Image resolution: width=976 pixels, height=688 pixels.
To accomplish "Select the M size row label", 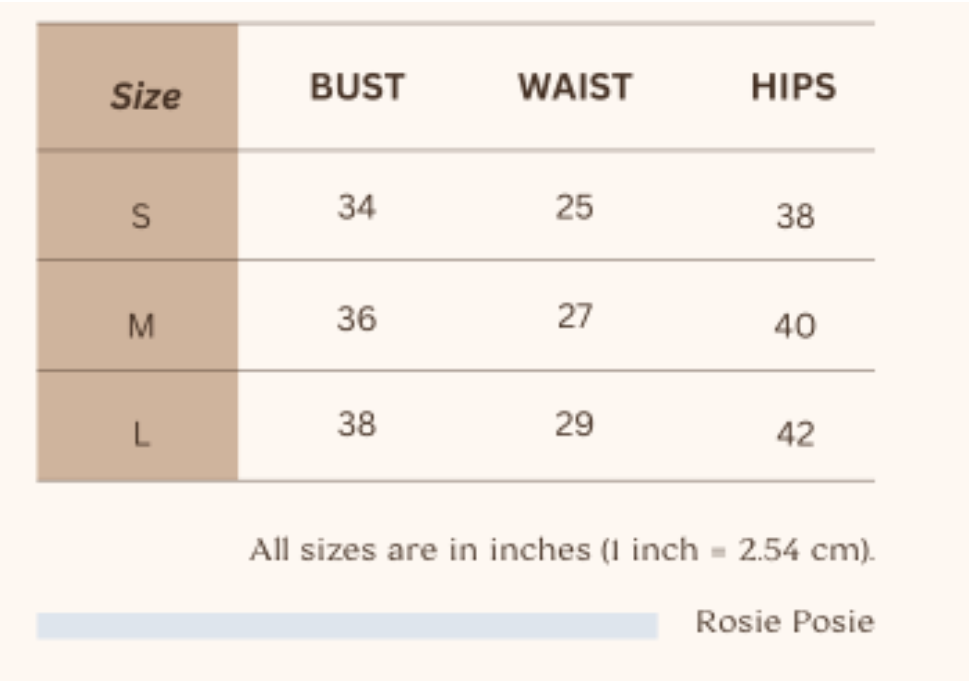I will tap(142, 326).
